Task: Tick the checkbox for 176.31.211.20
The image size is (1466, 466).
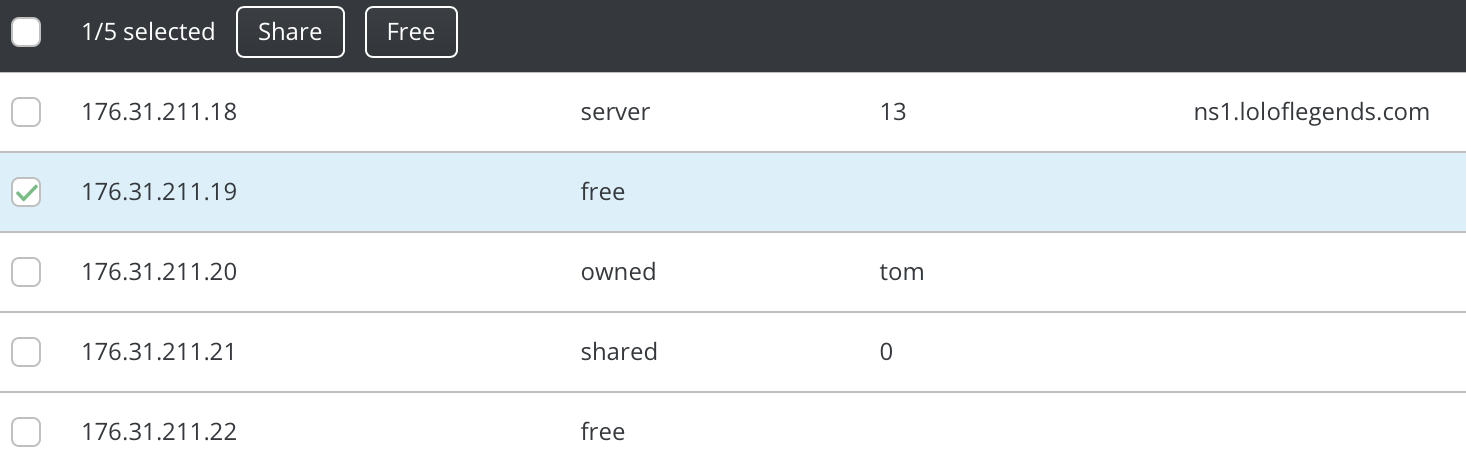Action: tap(26, 272)
